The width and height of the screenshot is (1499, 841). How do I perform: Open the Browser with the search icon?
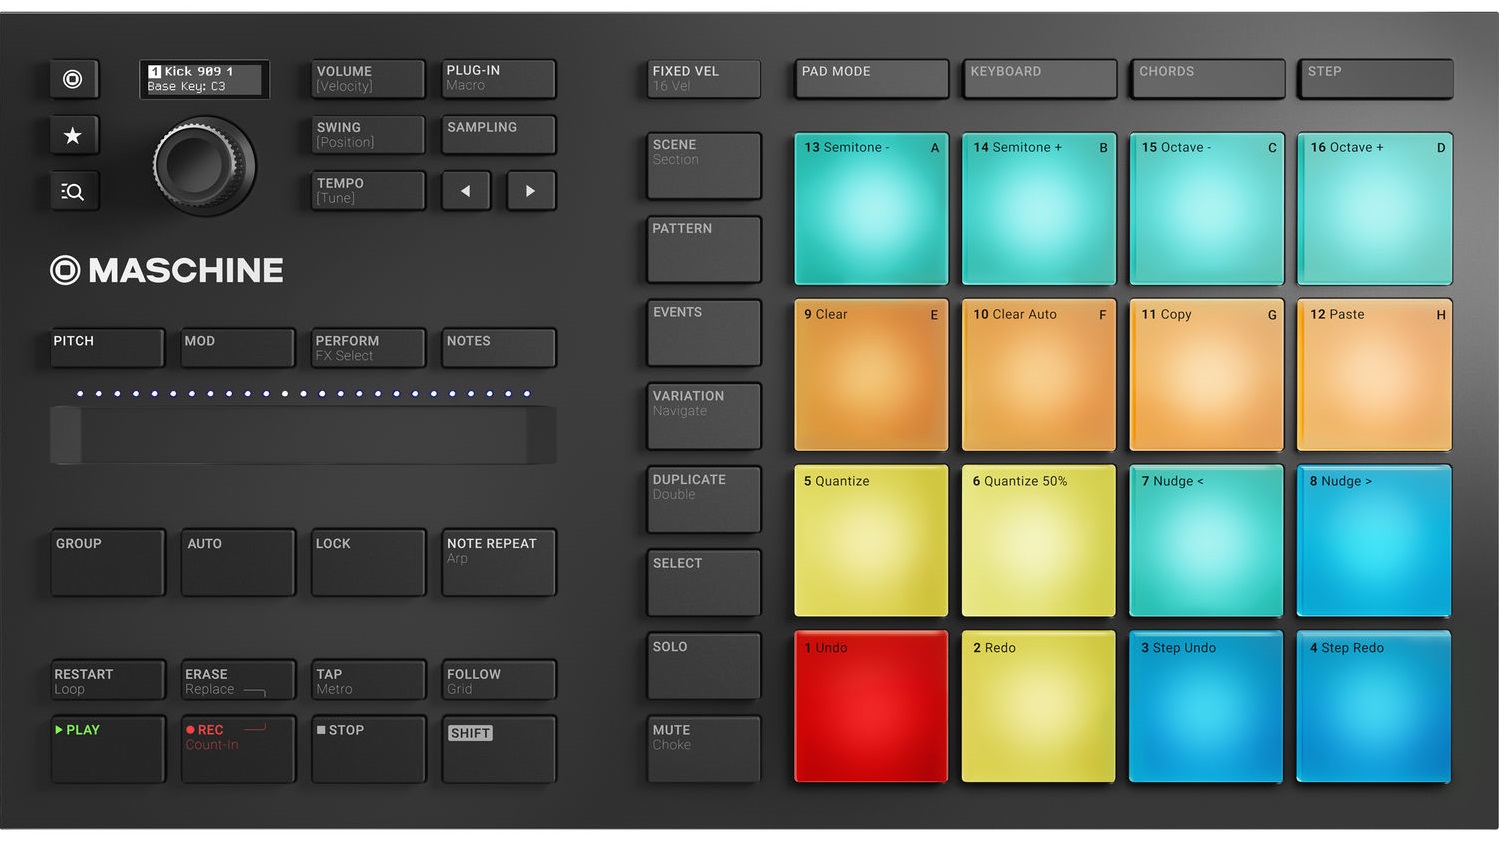tap(73, 190)
